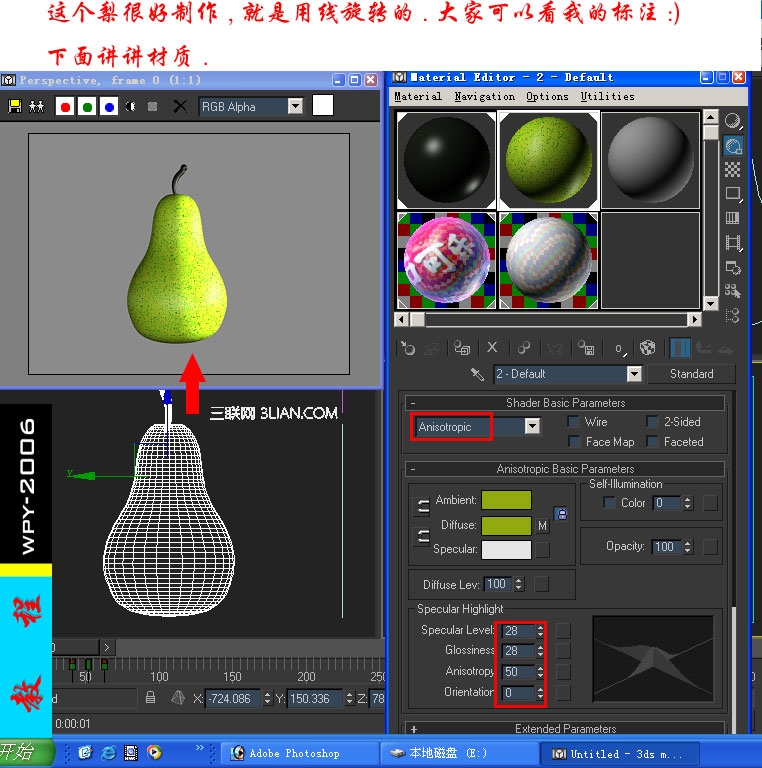Reset map to default with X icon
This screenshot has height=768, width=762.
click(x=492, y=348)
